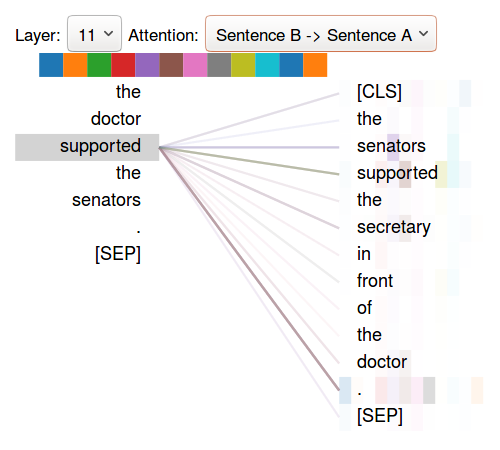
Task: Toggle the first orange attention head swatch
Action: 75,65
